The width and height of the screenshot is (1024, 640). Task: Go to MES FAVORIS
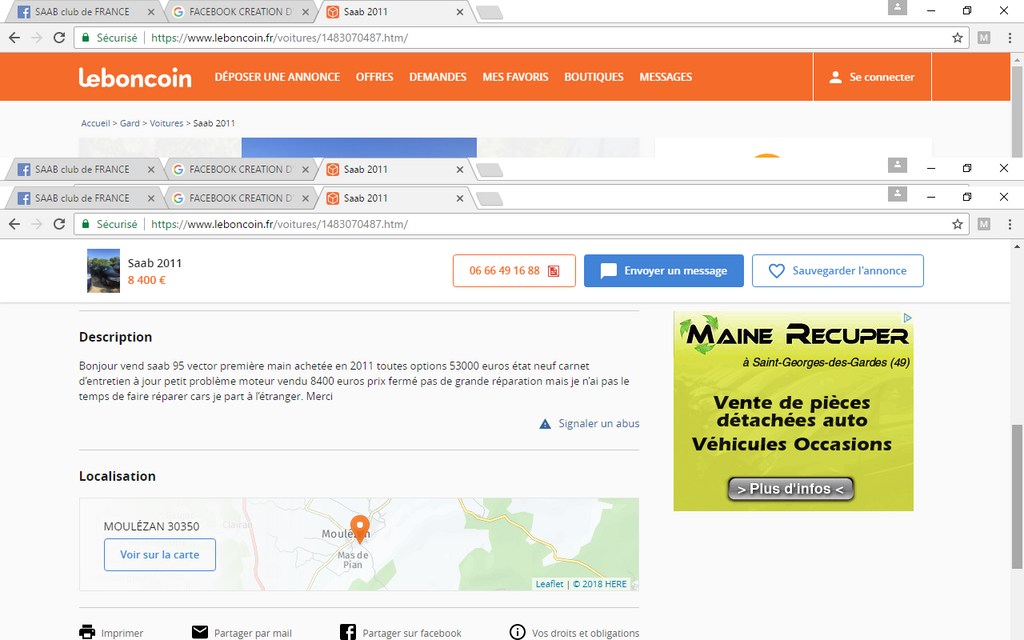coord(515,77)
